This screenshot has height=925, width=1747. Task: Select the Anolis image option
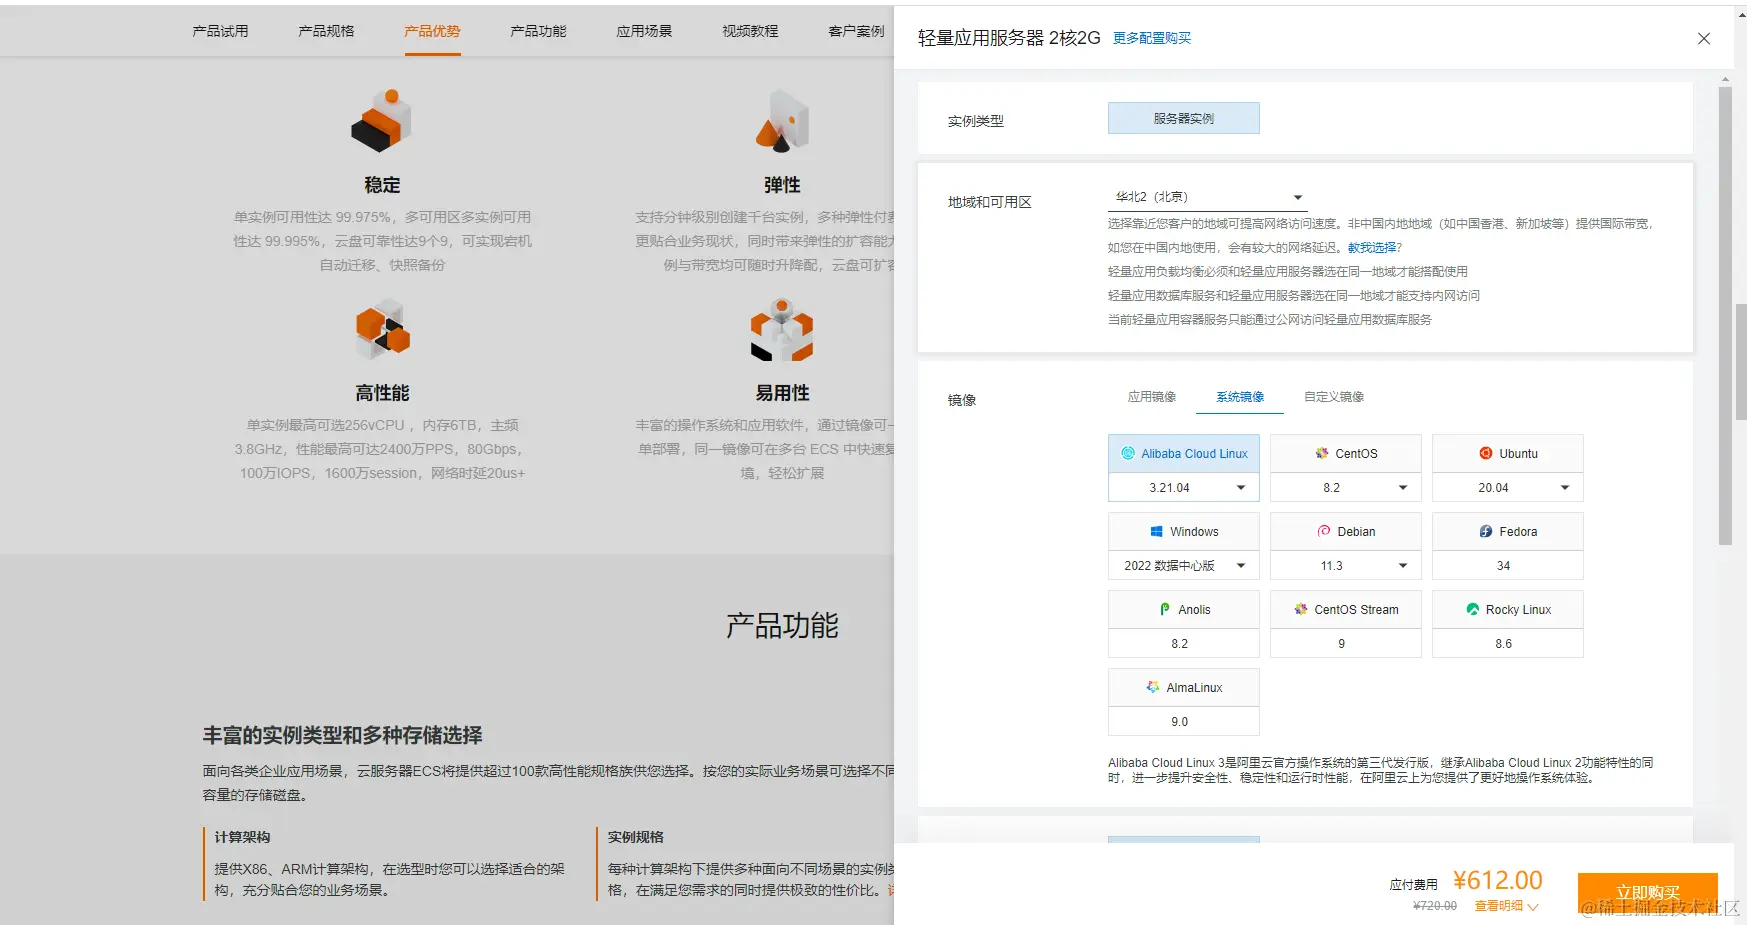point(1184,609)
